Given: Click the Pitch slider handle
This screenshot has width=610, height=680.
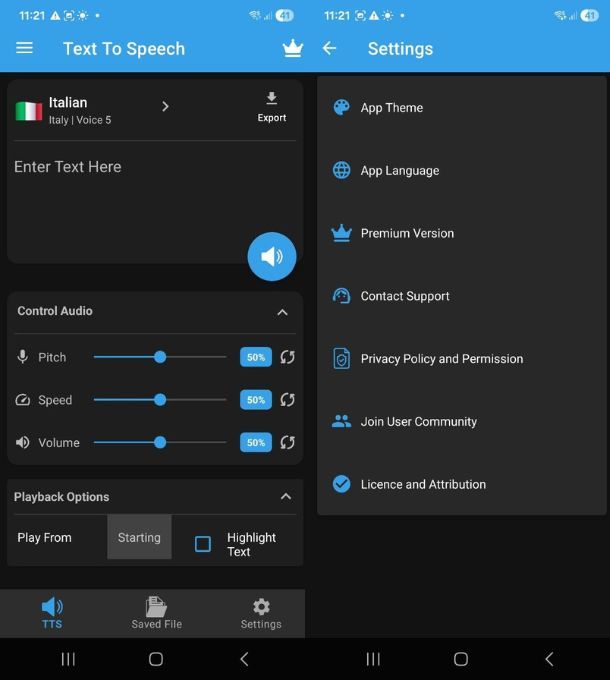Looking at the screenshot, I should click(160, 357).
